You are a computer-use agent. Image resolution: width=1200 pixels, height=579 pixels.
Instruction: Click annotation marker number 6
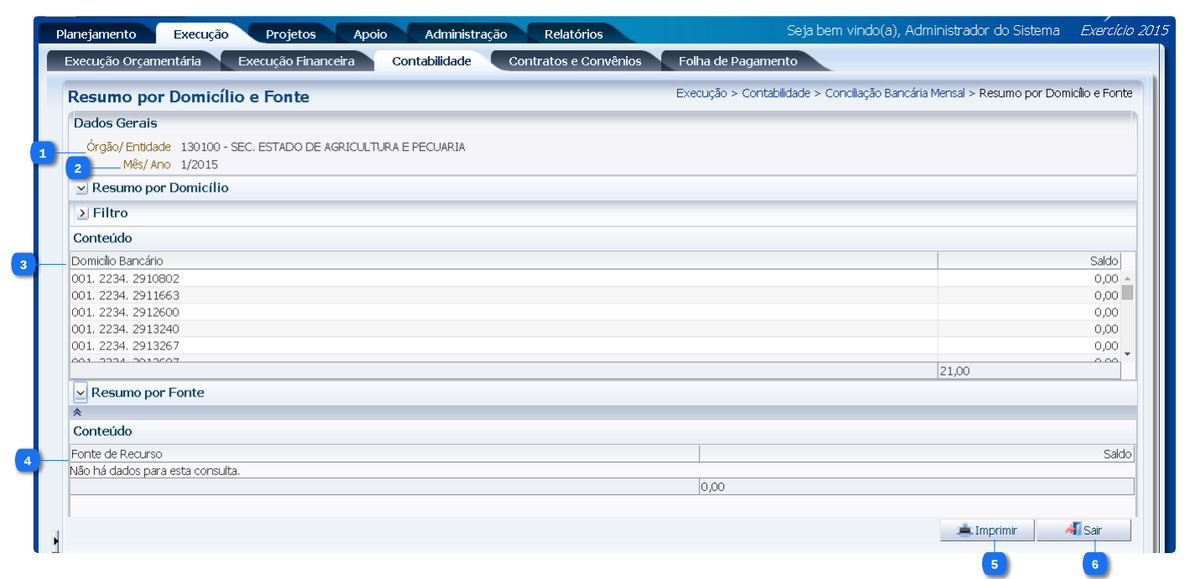(1095, 564)
